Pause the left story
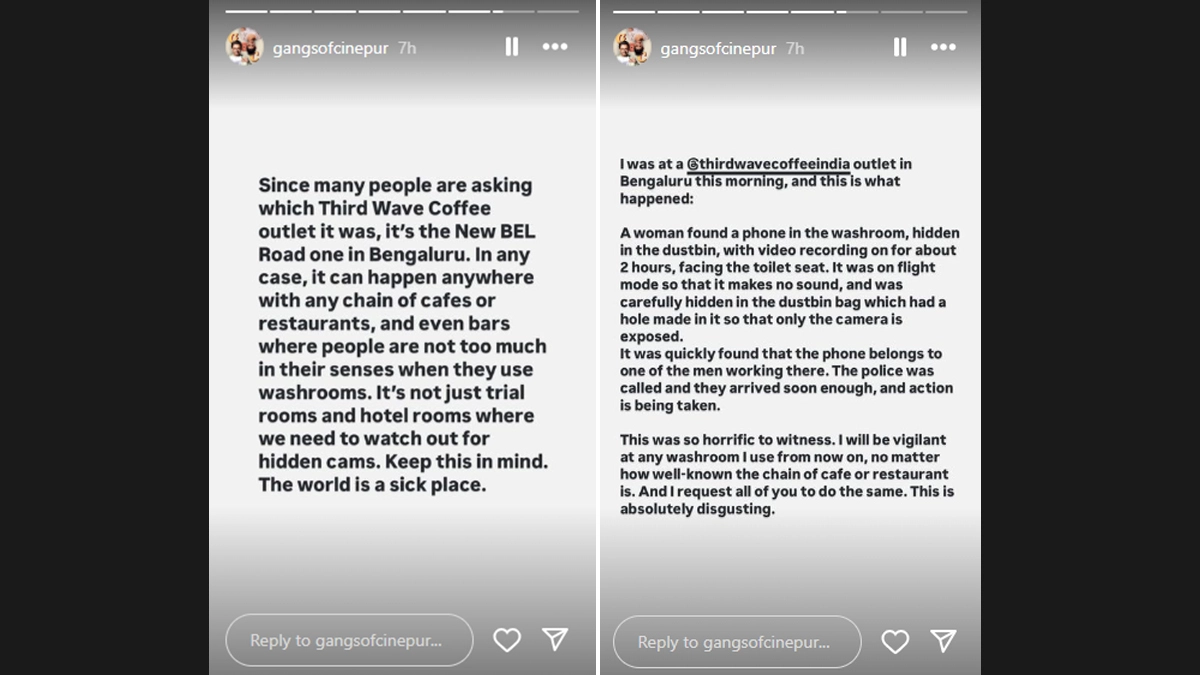The image size is (1200, 675). coord(512,47)
